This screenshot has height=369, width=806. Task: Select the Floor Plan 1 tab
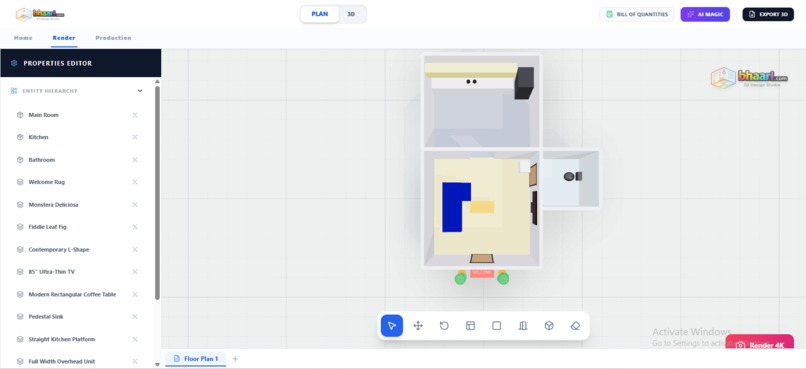click(x=196, y=359)
